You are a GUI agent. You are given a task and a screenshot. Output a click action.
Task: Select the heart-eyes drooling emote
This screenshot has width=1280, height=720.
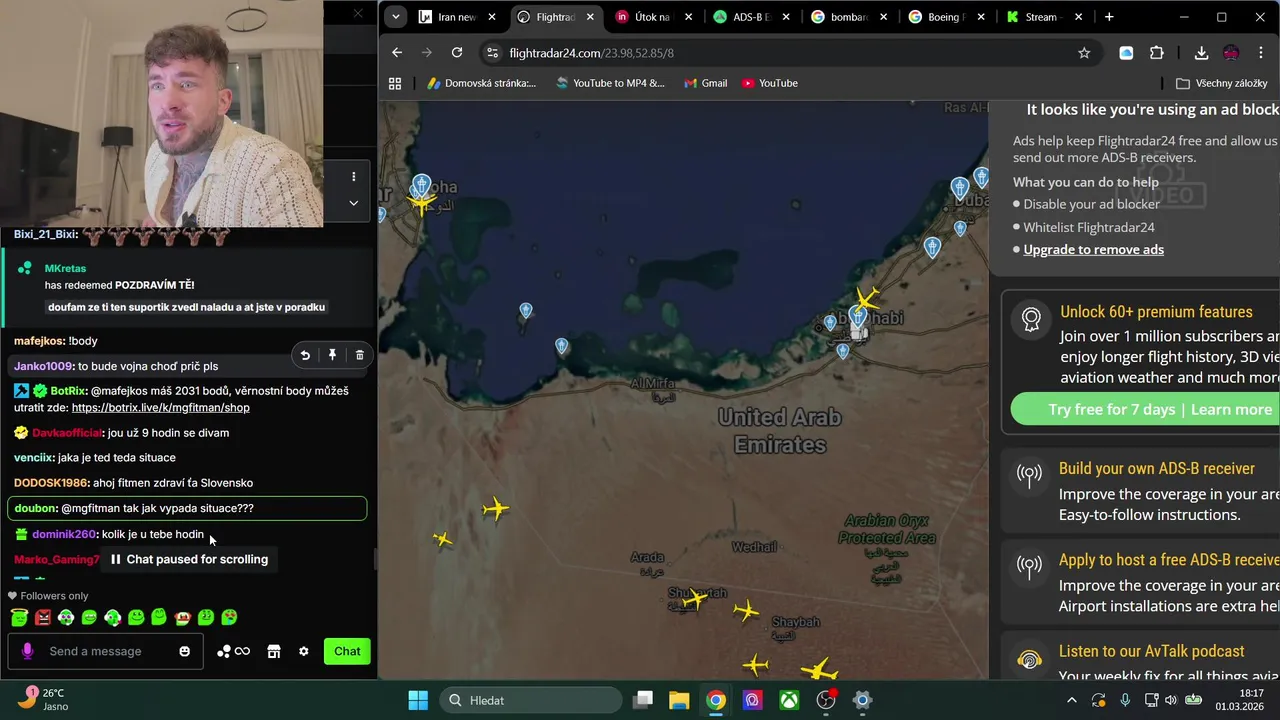(x=229, y=618)
